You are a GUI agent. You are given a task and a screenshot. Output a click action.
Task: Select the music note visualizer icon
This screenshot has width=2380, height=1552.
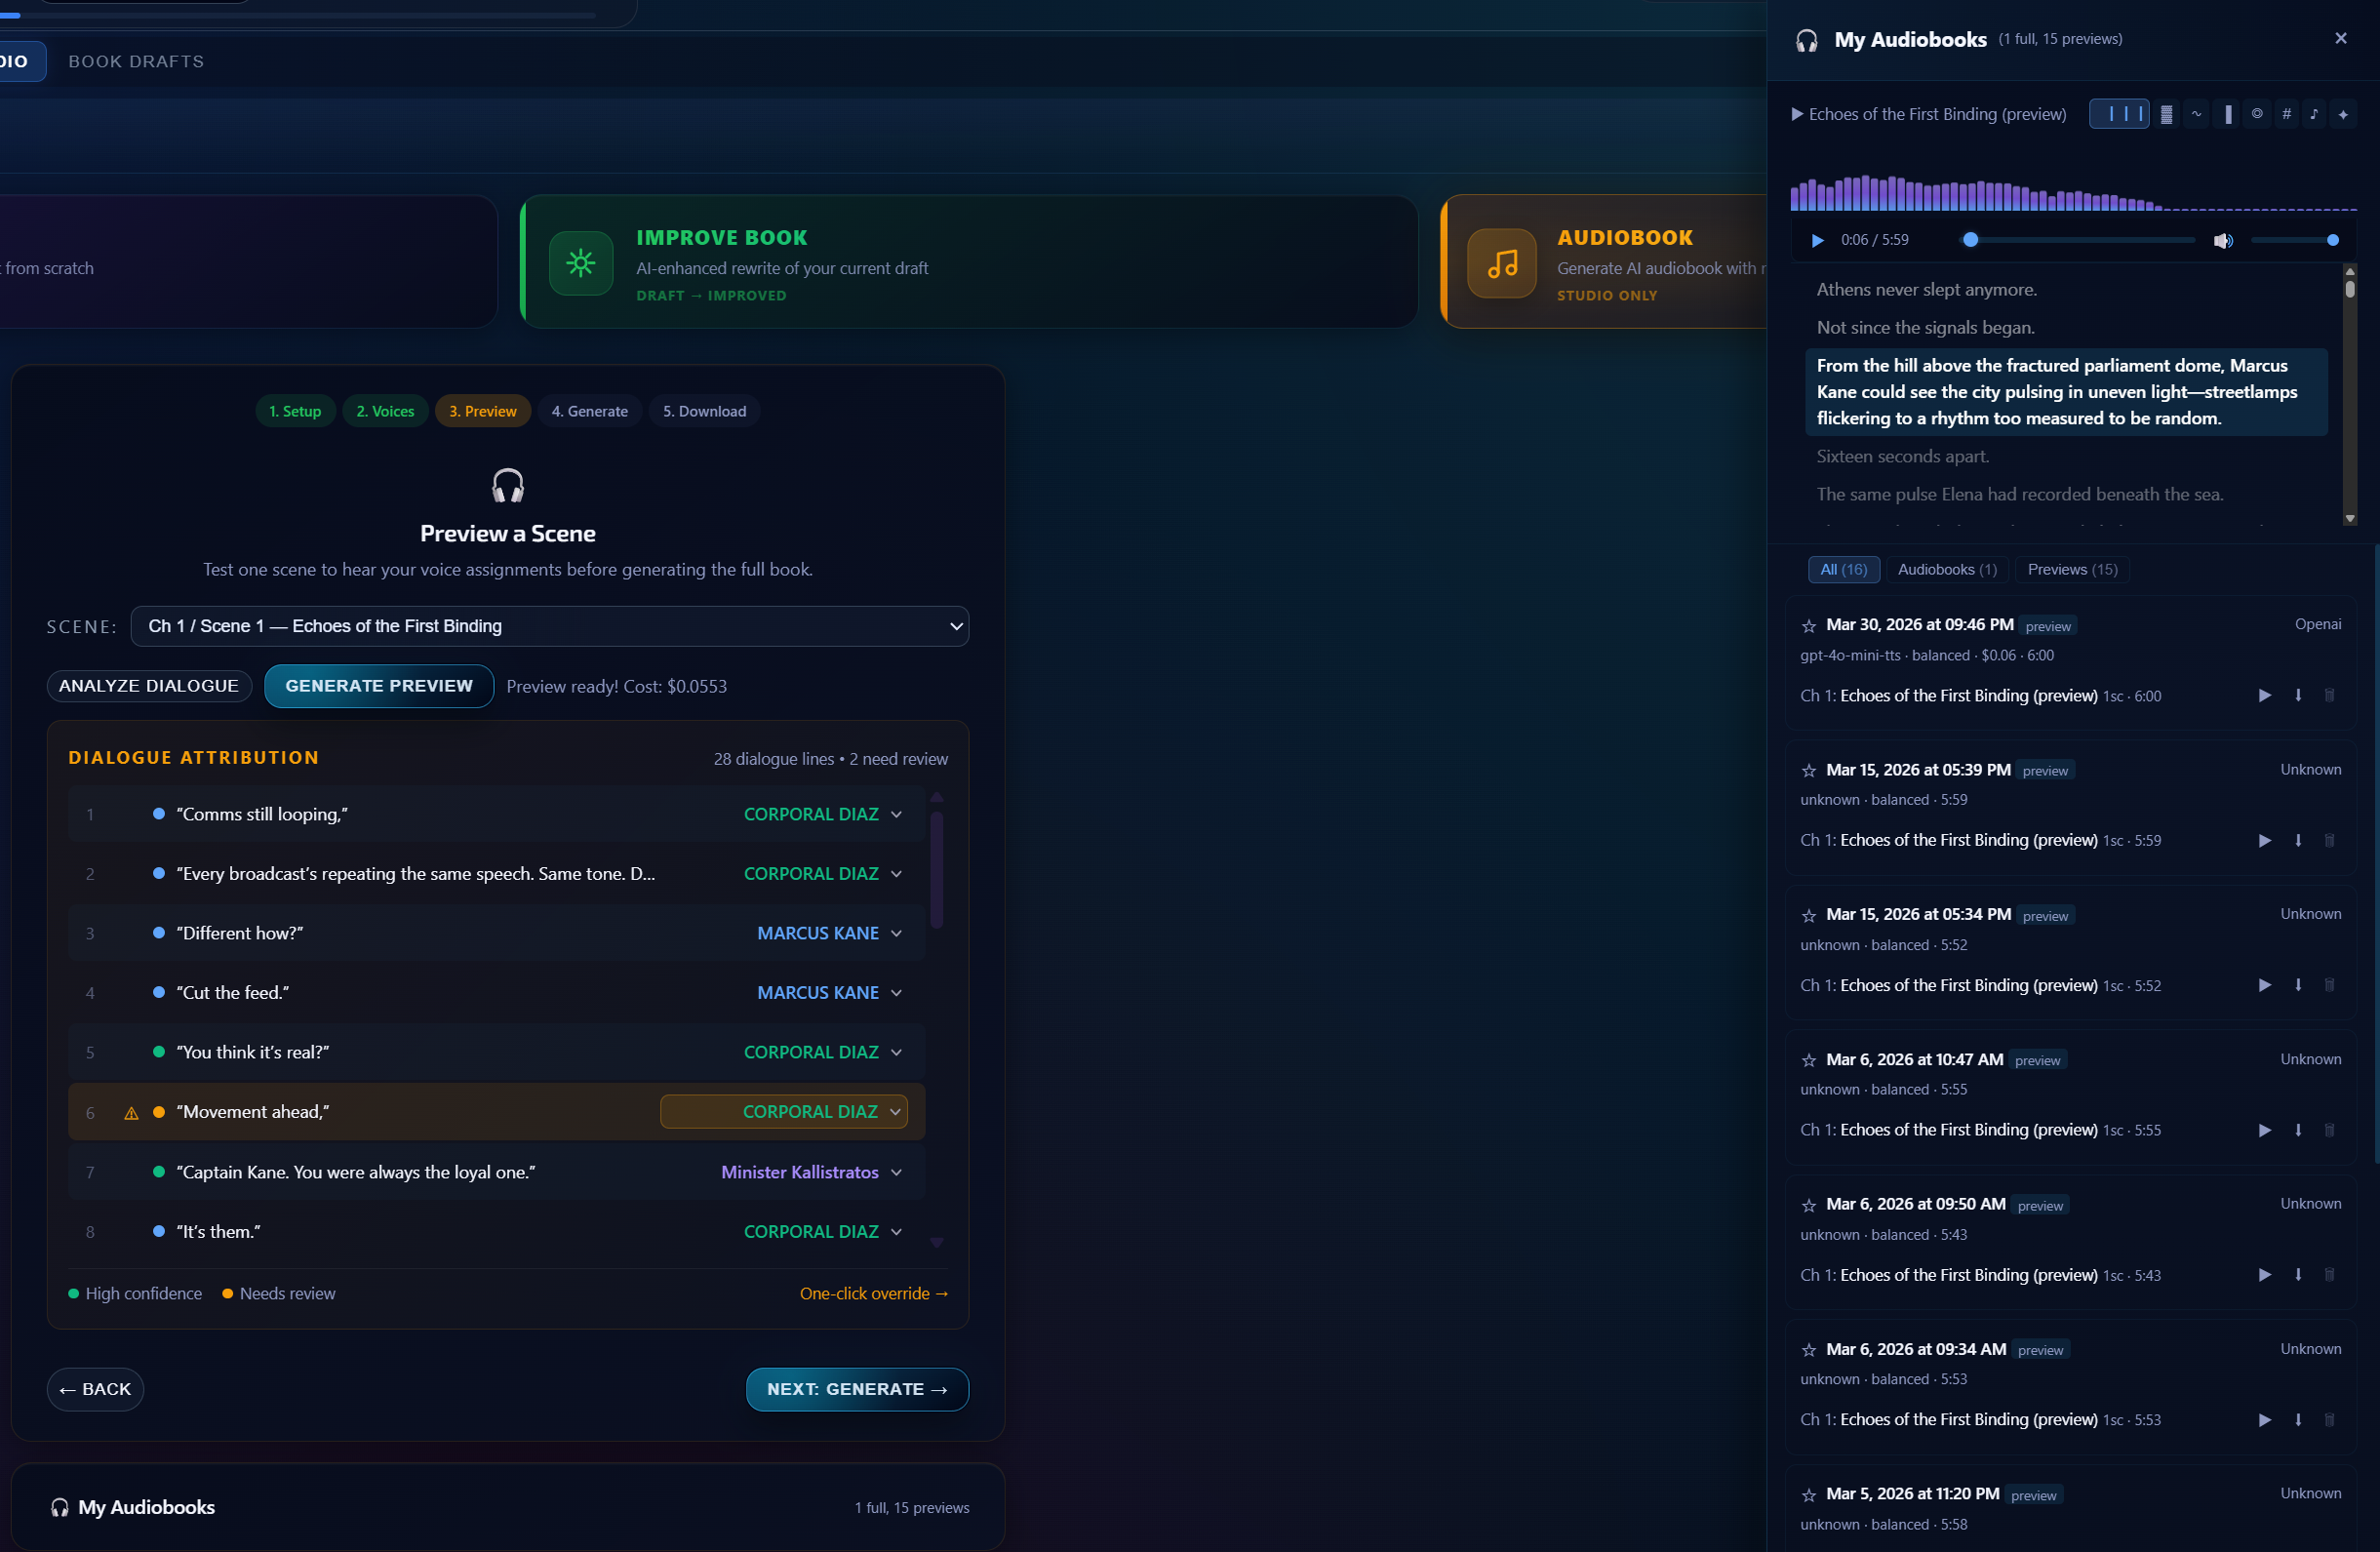[2314, 114]
